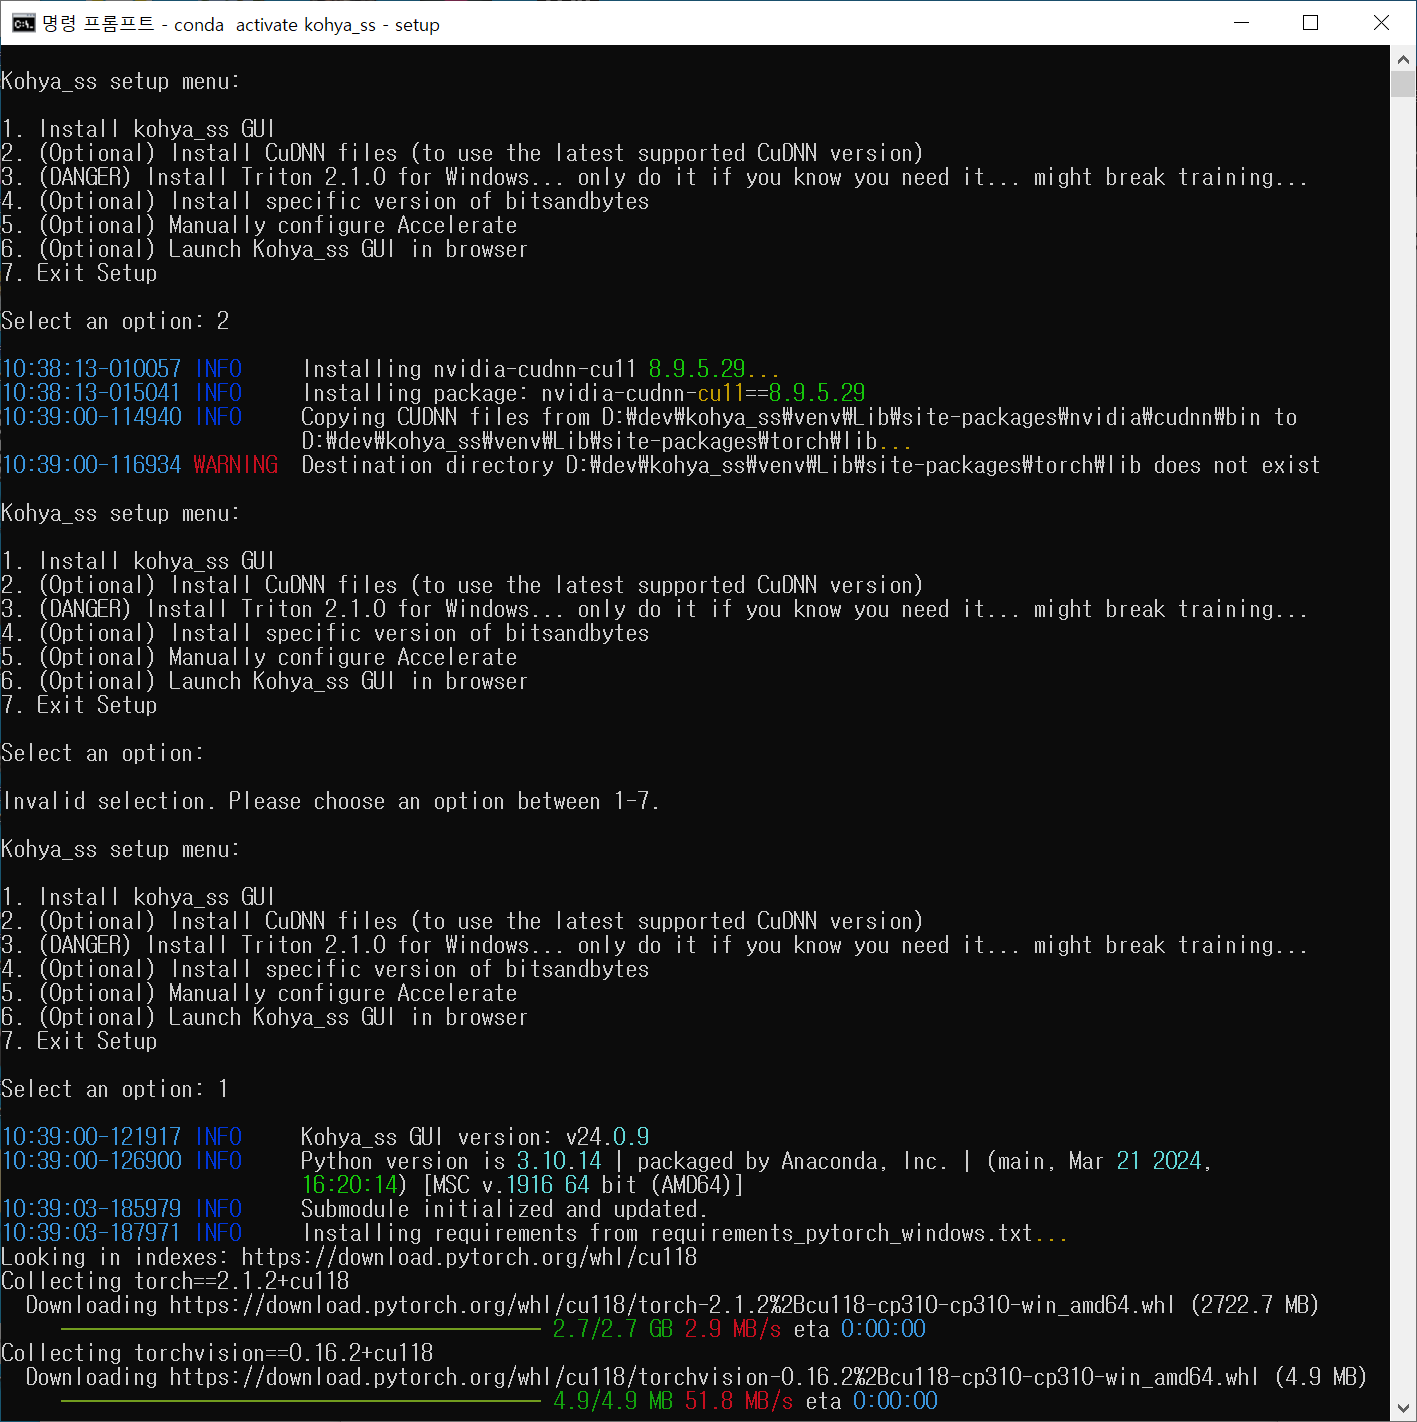Click 'Installing requirements from requirements_pytorch_windows.txt' line
Viewport: 1417px width, 1422px height.
tap(685, 1233)
